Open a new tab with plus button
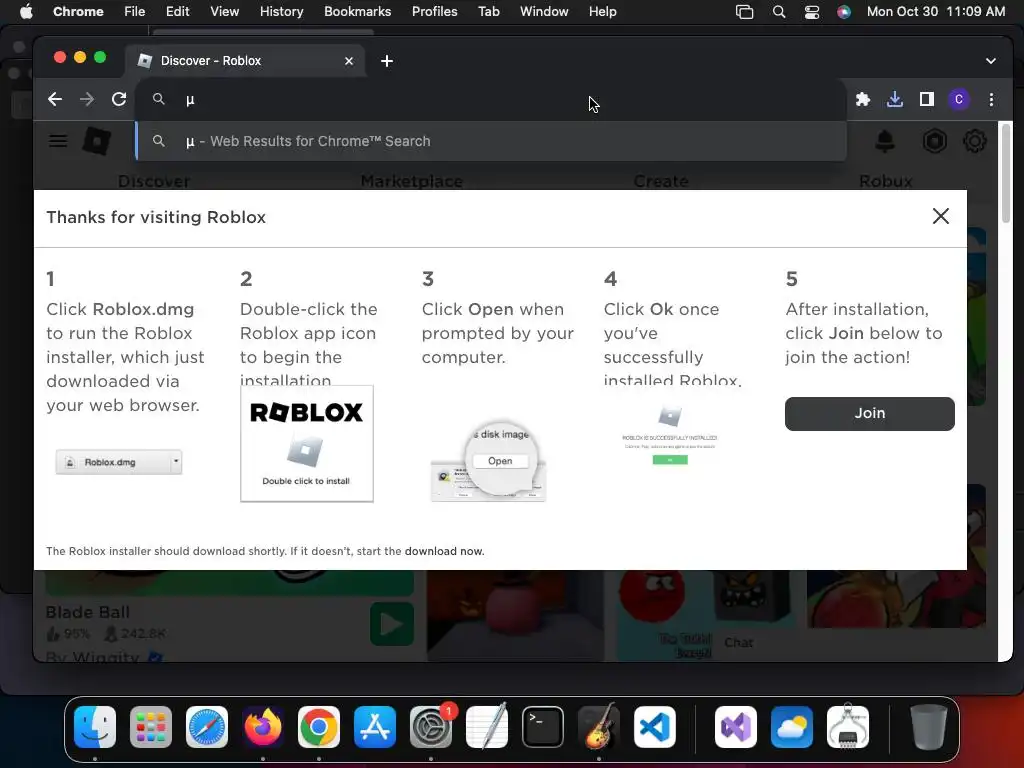This screenshot has width=1024, height=768. [x=387, y=61]
